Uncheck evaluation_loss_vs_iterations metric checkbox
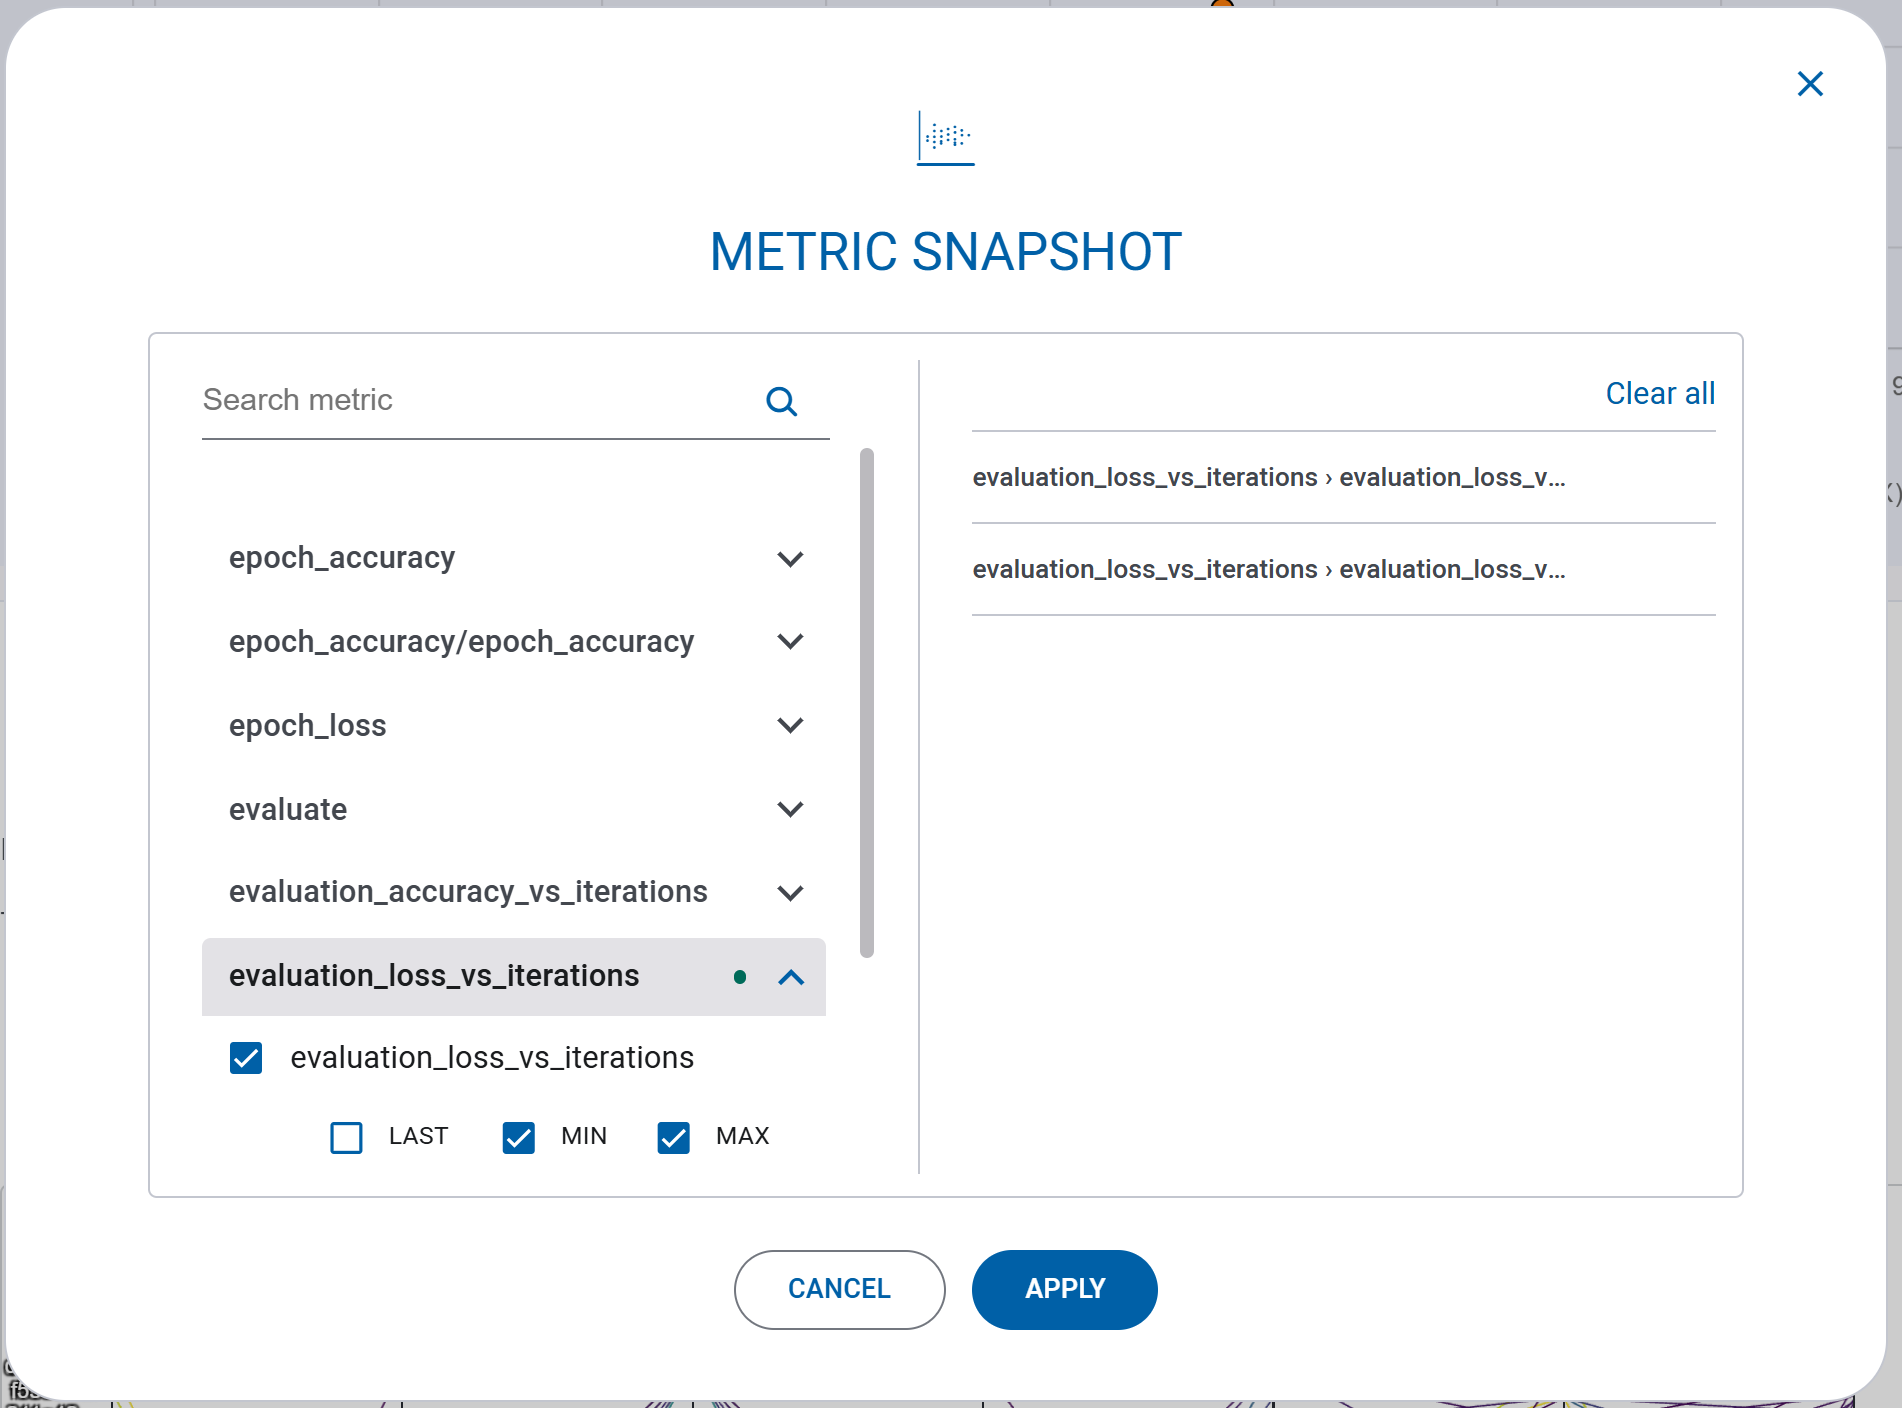Screen dimensions: 1902x1408 coord(245,1057)
